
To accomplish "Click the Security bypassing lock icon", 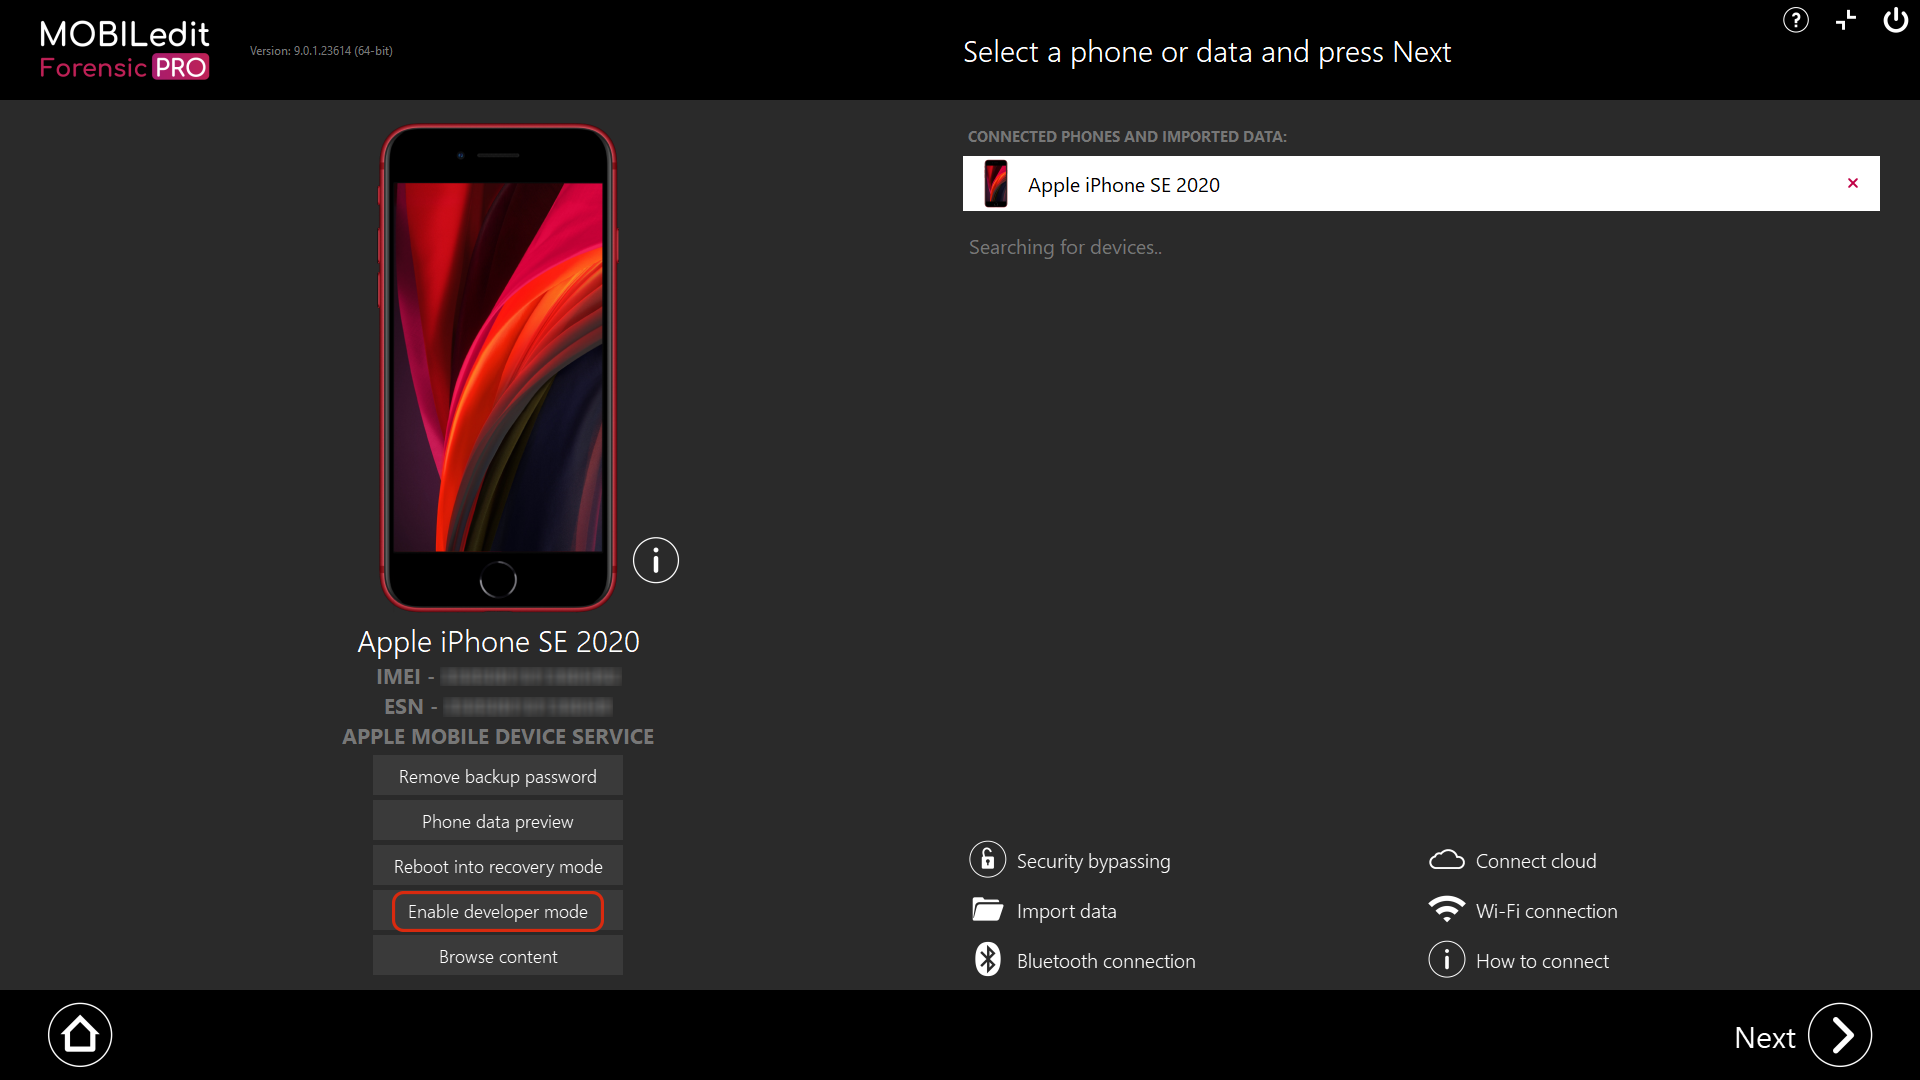I will pyautogui.click(x=987, y=859).
